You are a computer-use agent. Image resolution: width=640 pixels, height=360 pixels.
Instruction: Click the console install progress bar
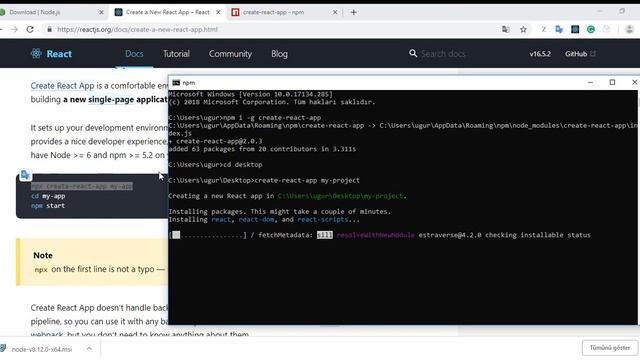click(207, 235)
